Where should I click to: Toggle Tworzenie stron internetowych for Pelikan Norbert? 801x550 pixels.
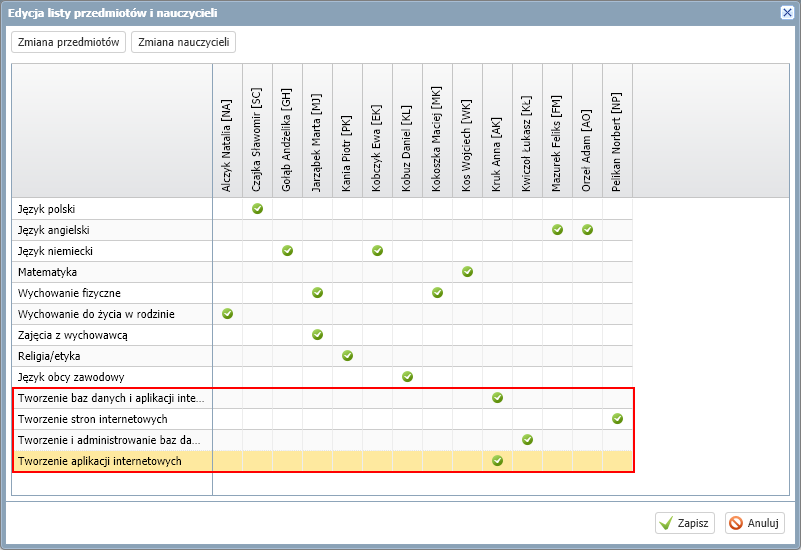click(x=618, y=419)
